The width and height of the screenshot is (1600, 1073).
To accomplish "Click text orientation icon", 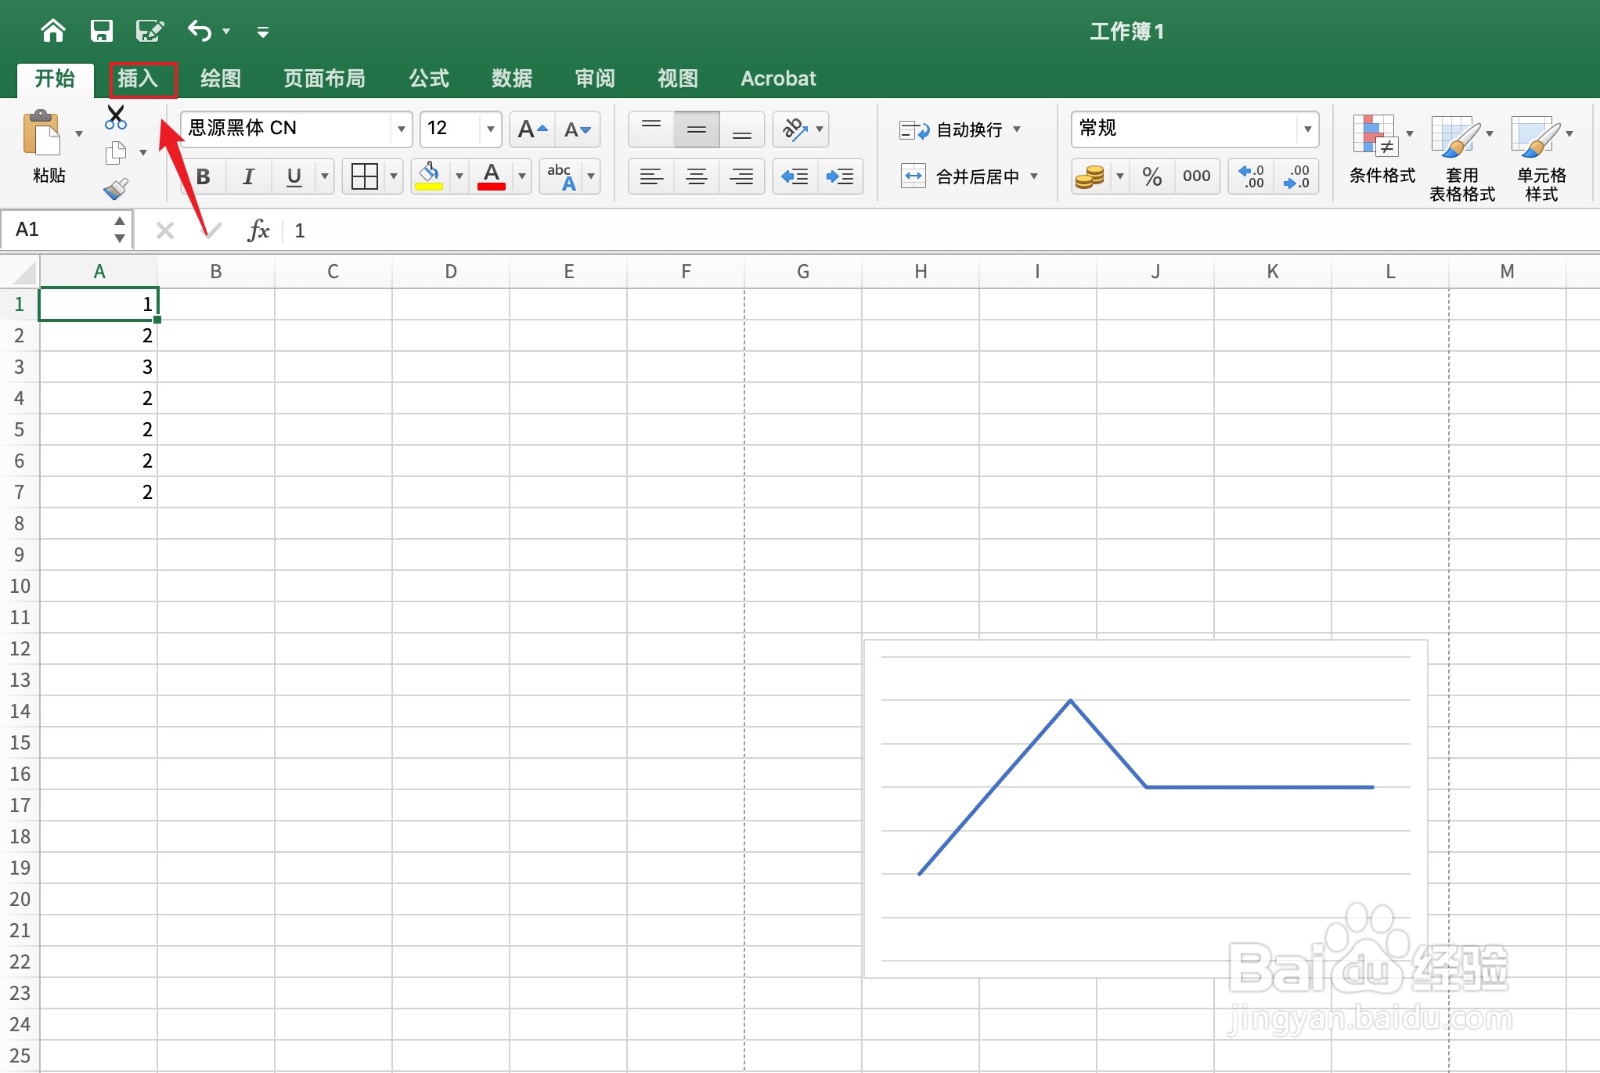I will 794,129.
